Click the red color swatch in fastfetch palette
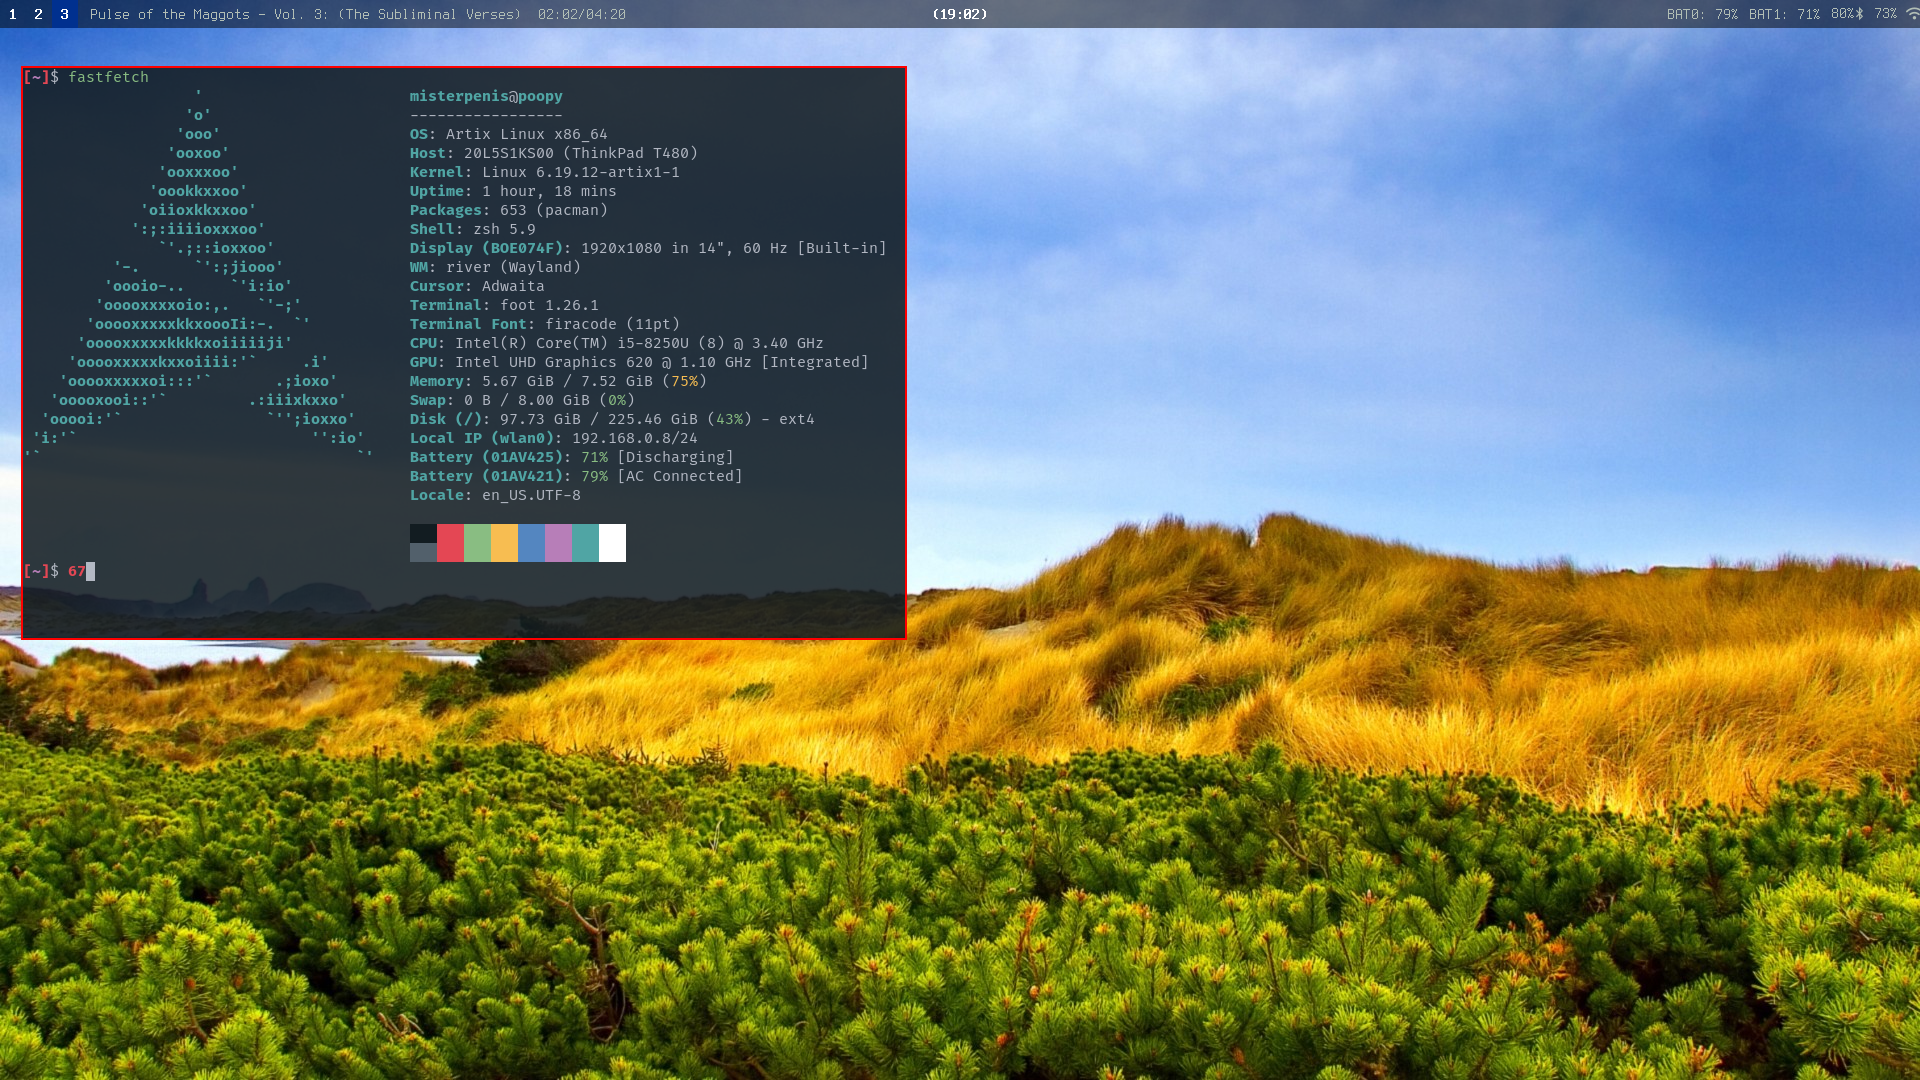This screenshot has width=1920, height=1080. (450, 542)
